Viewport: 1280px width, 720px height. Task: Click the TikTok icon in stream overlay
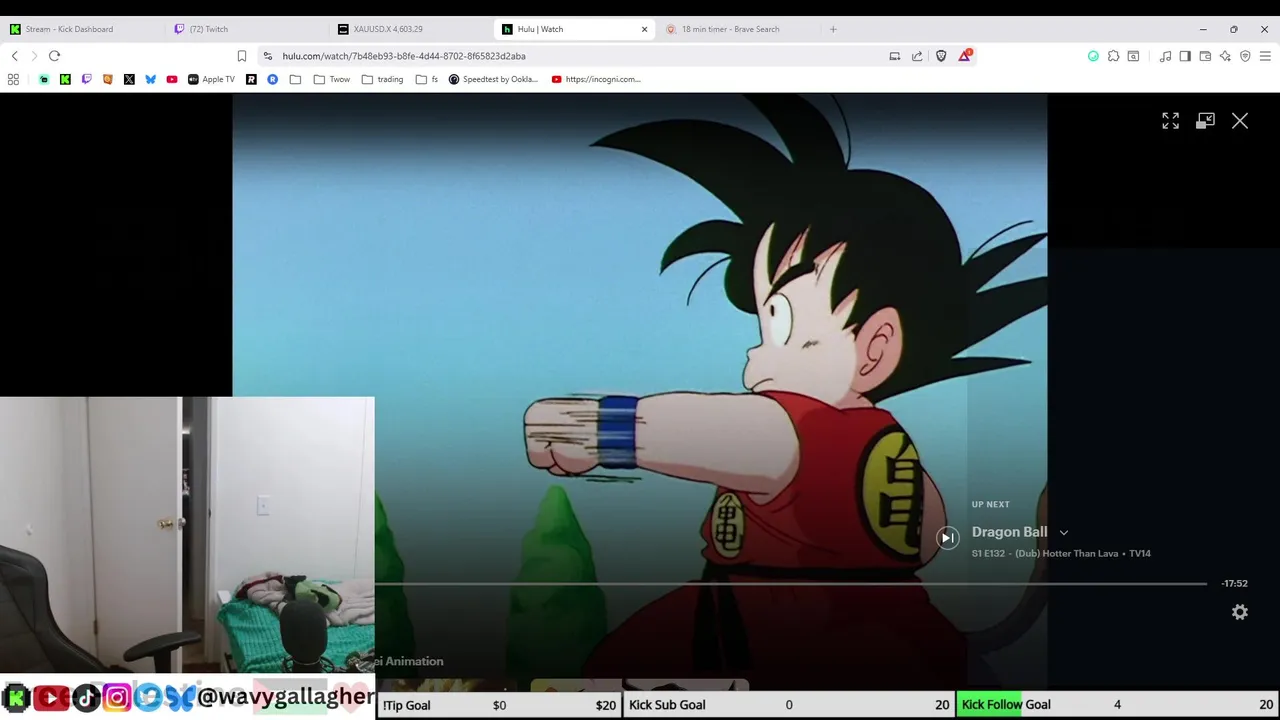85,697
